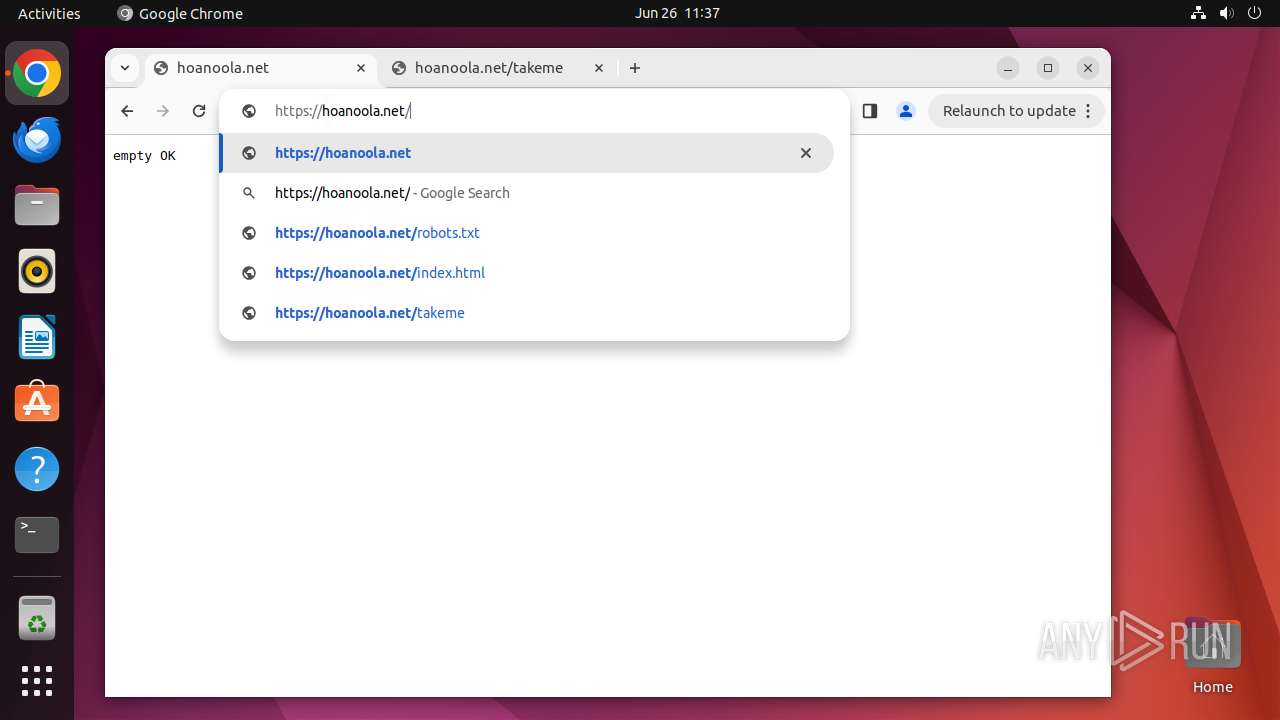Remove the https://hoanoola.net suggestion

click(x=806, y=153)
